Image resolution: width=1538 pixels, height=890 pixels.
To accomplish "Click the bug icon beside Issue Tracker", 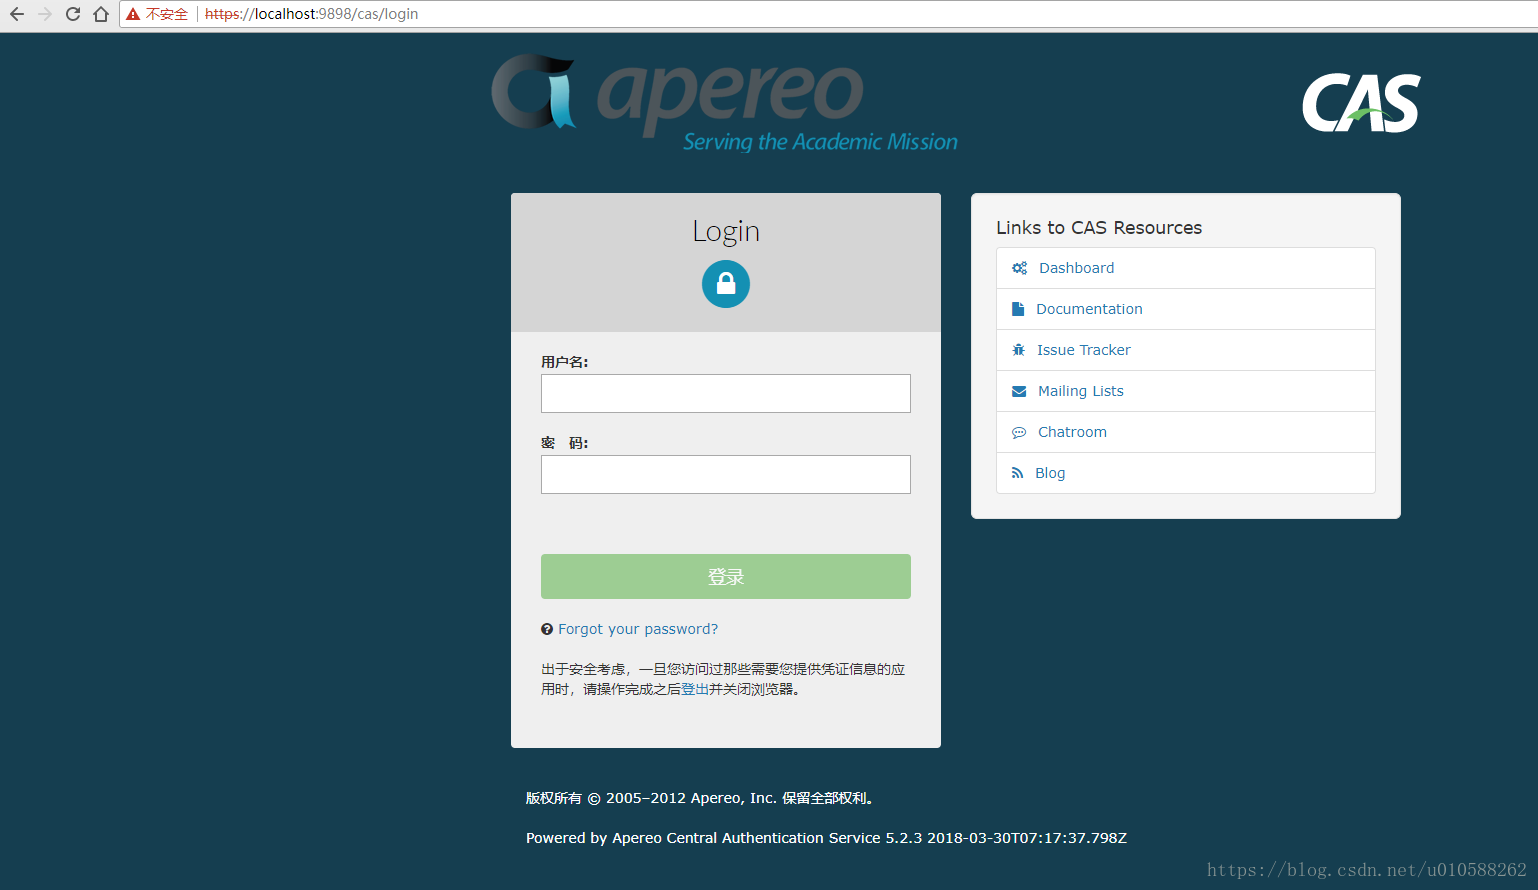I will tap(1018, 350).
